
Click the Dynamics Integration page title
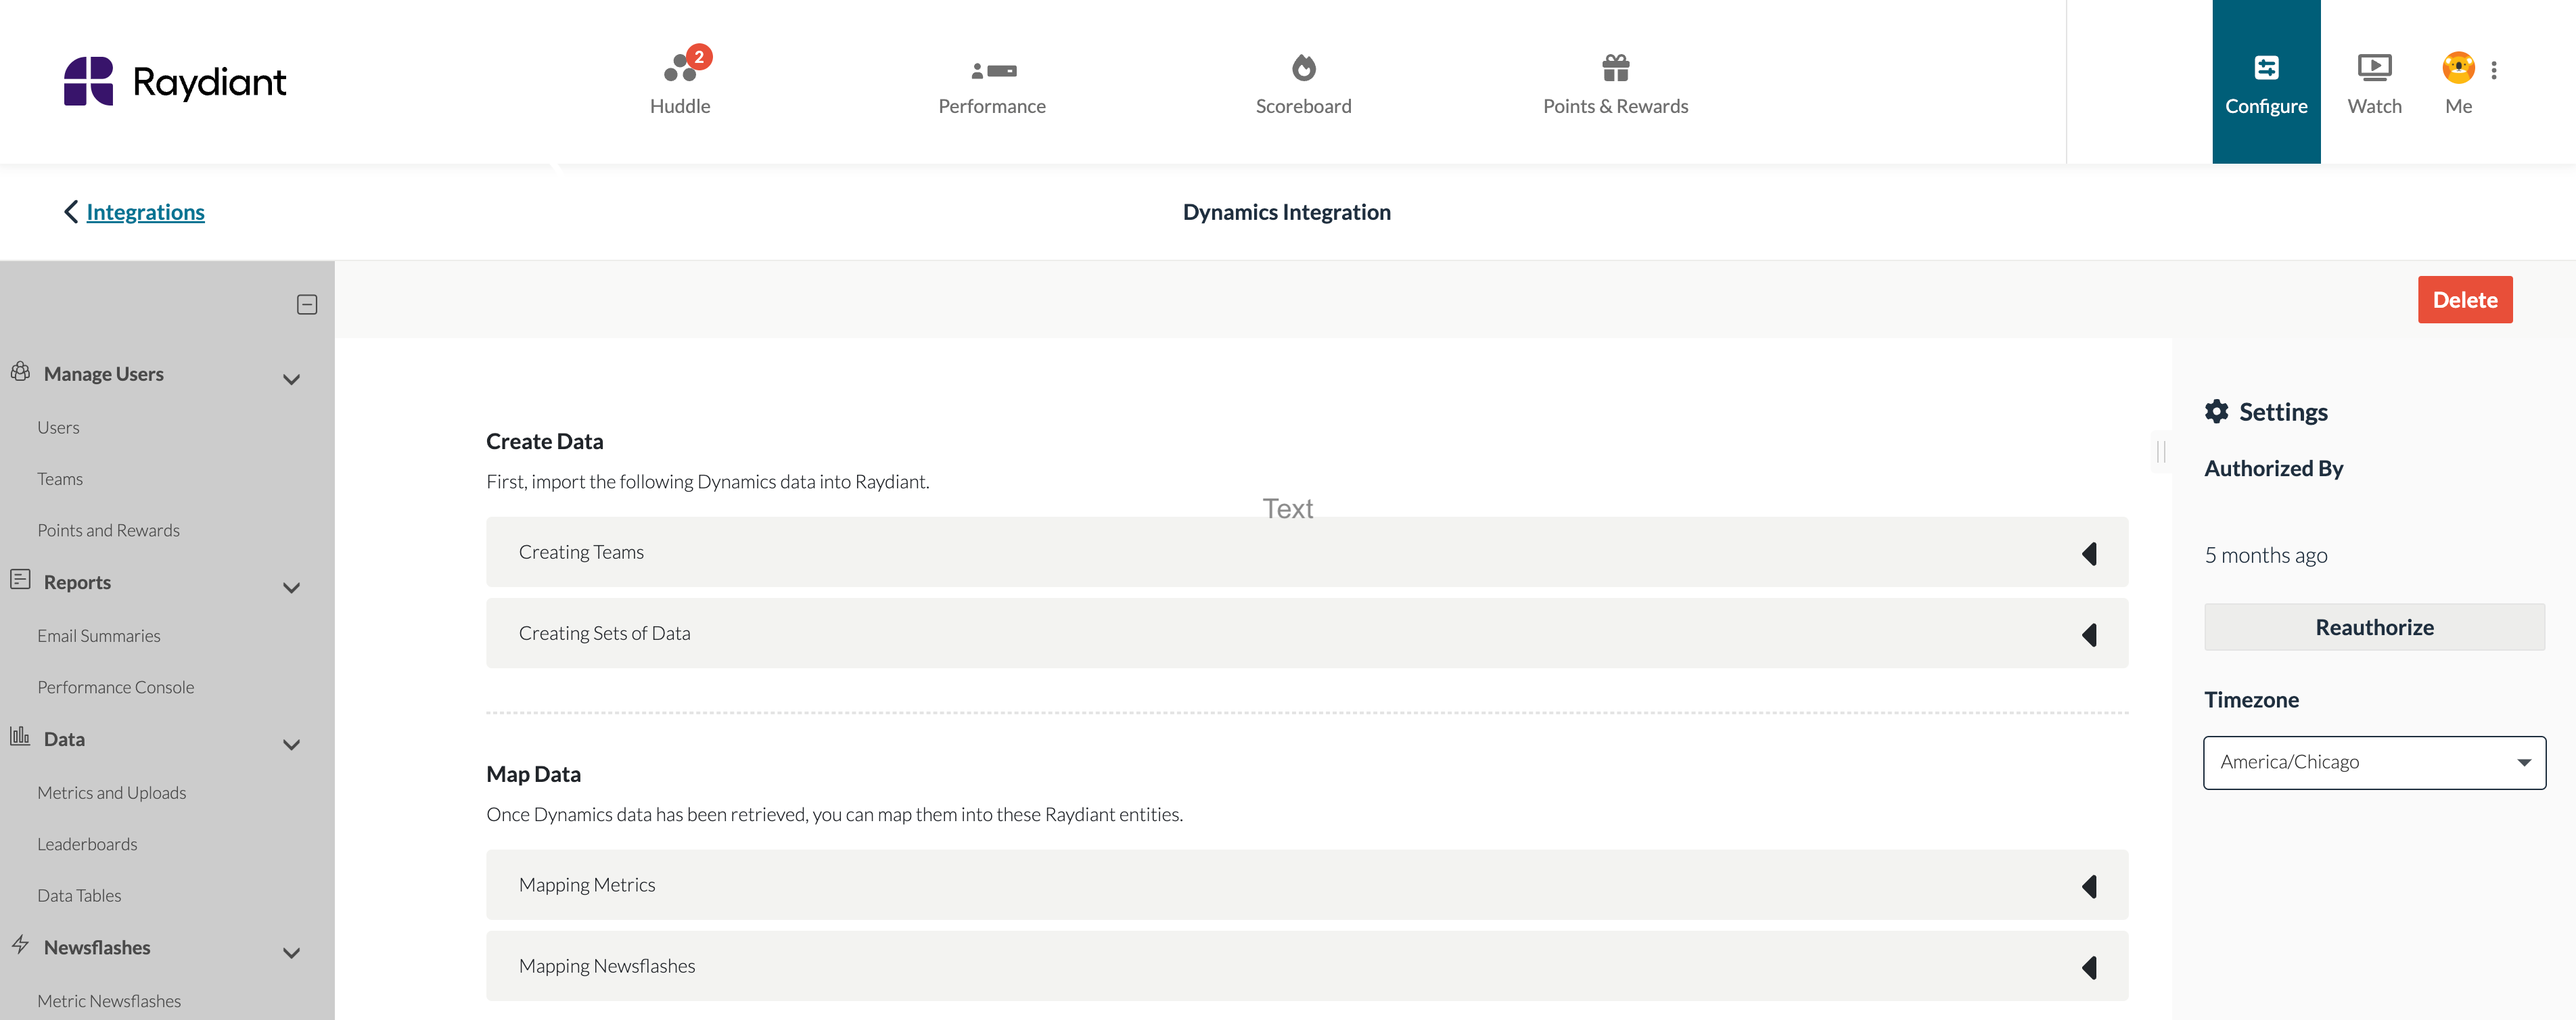[x=1286, y=211]
